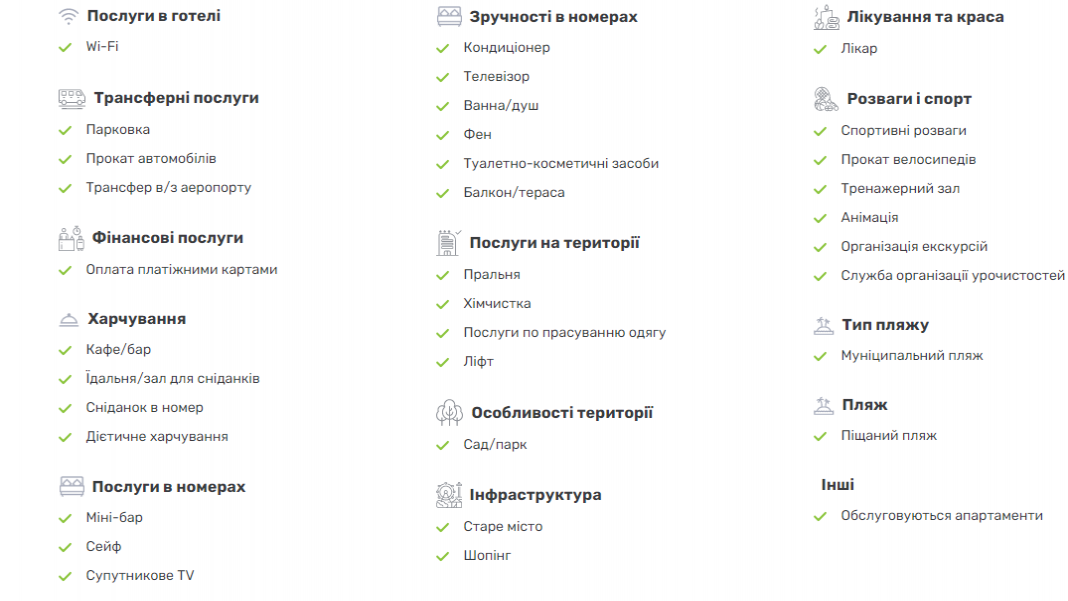Click the building icon for Послуги на території

[448, 243]
